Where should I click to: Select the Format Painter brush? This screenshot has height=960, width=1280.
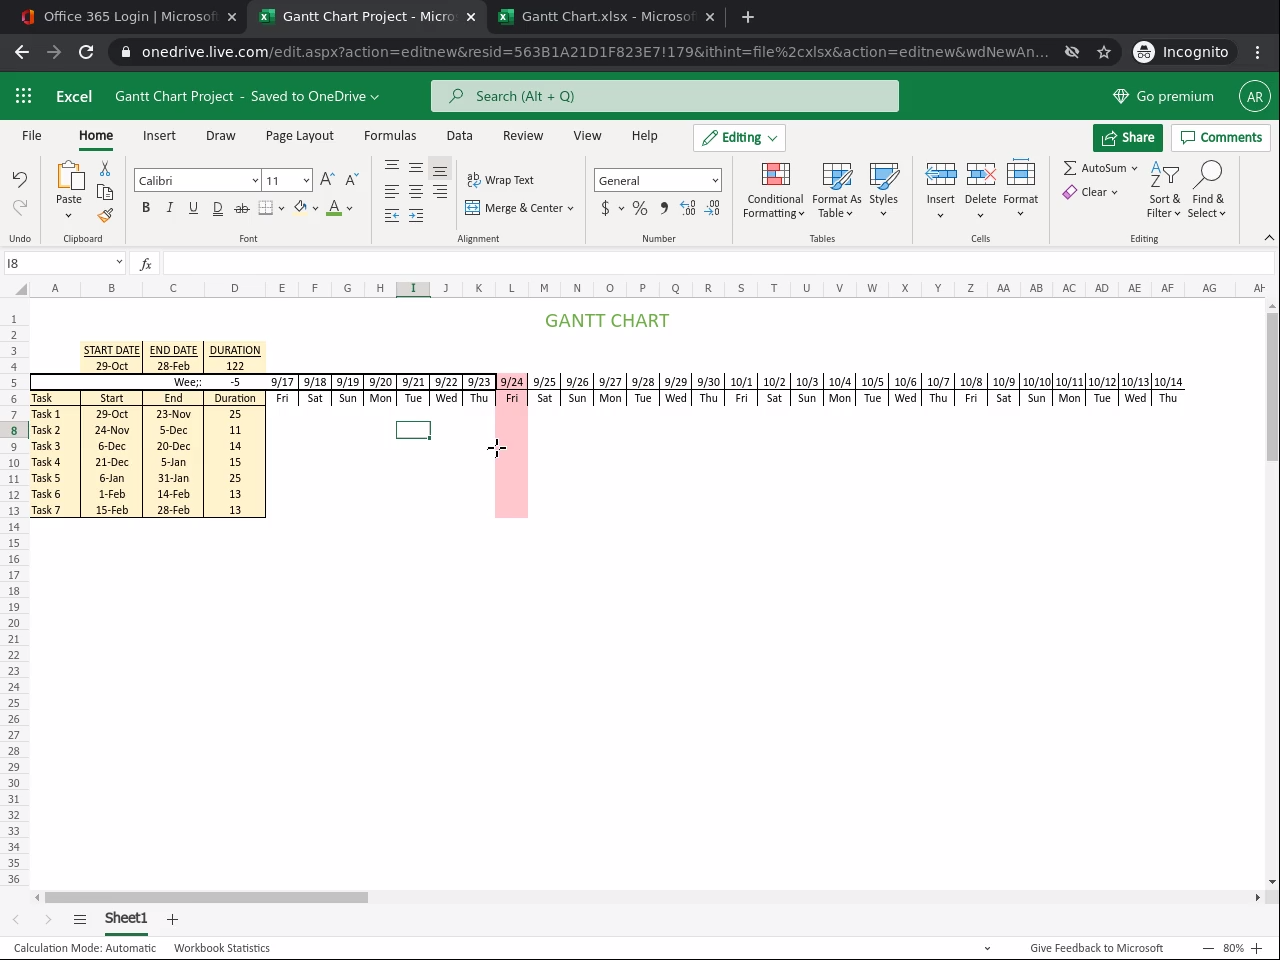(x=105, y=215)
